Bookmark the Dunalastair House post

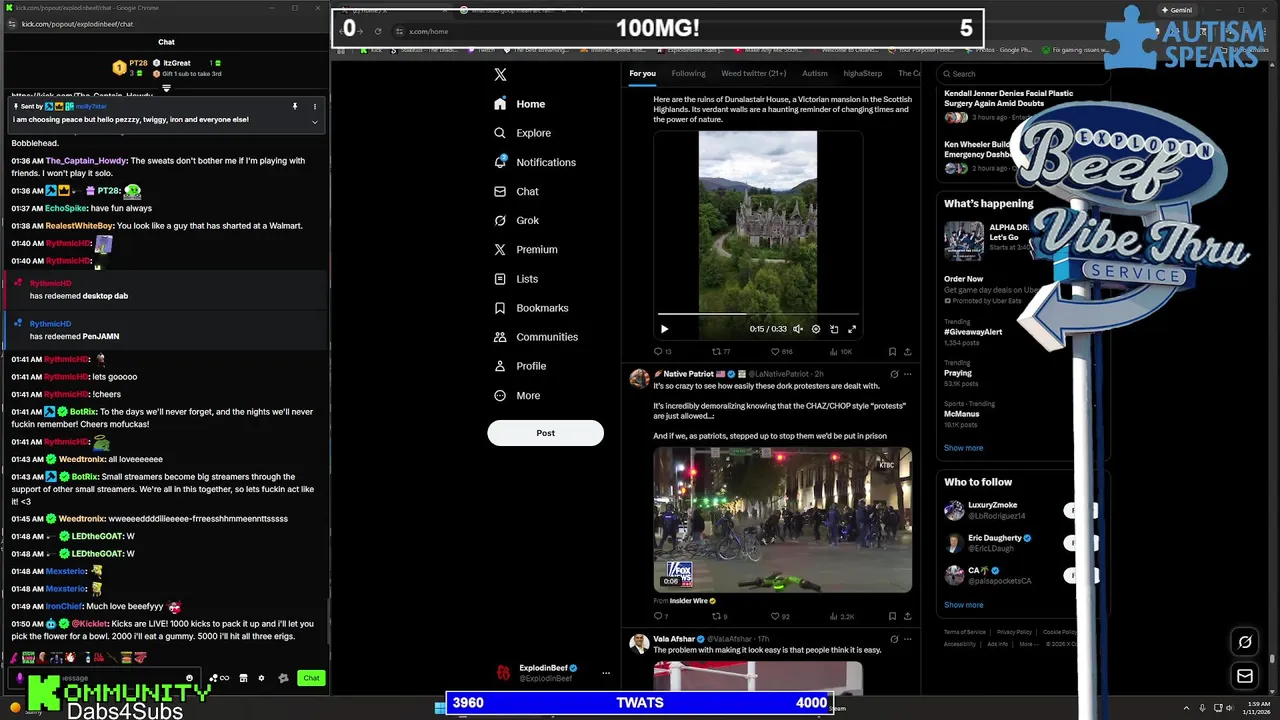[892, 352]
